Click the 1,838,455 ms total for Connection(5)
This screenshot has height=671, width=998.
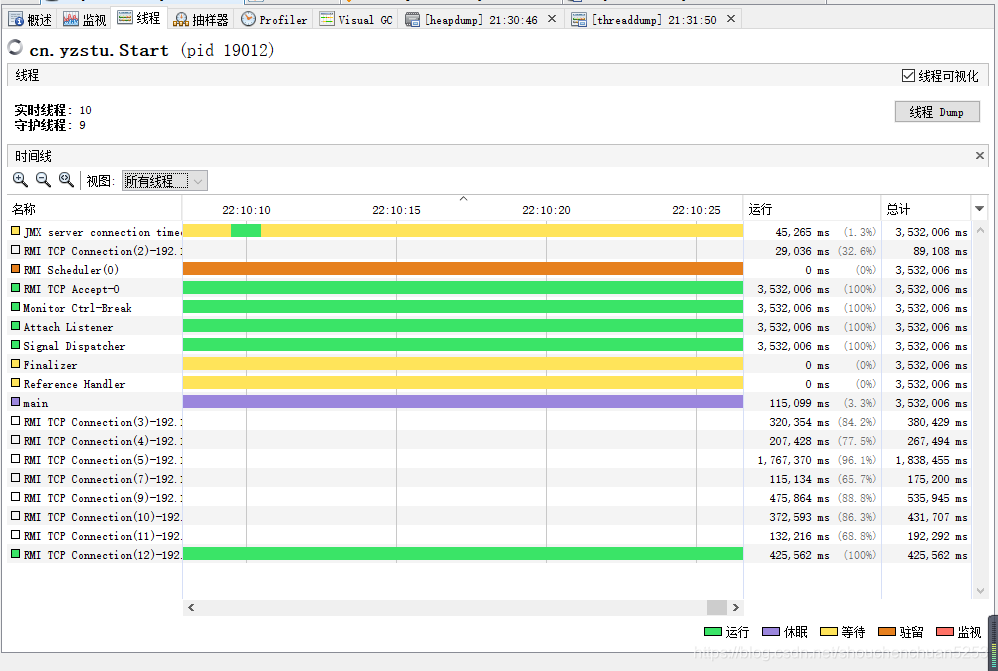pos(931,460)
